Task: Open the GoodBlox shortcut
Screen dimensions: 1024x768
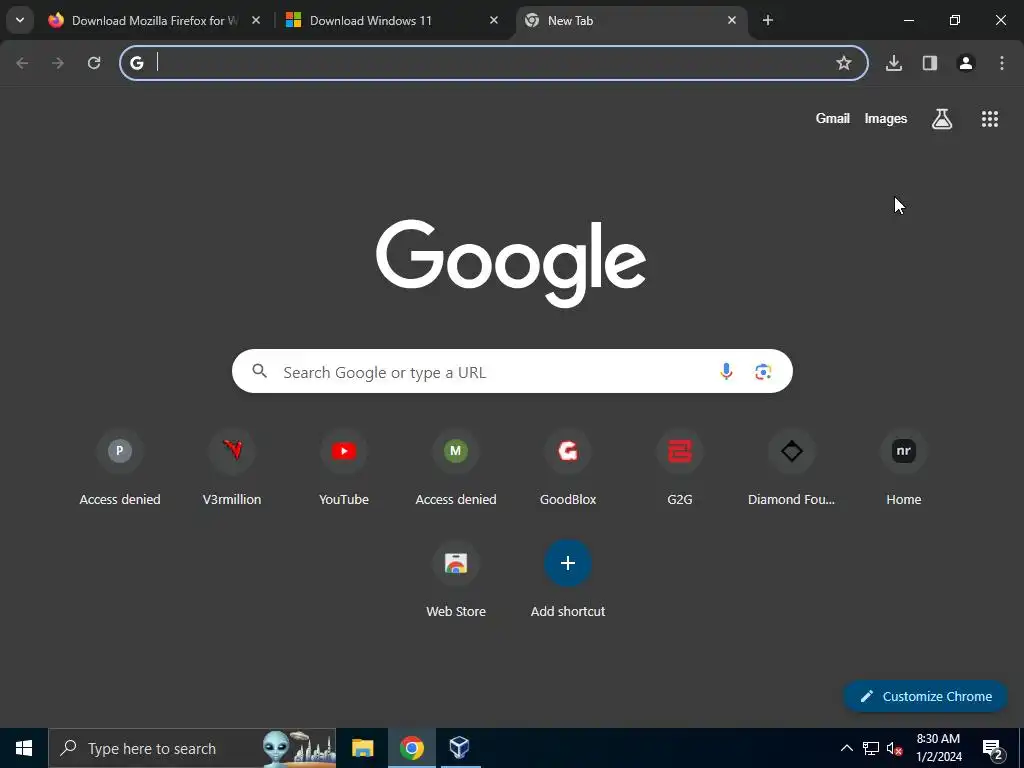Action: [x=568, y=469]
